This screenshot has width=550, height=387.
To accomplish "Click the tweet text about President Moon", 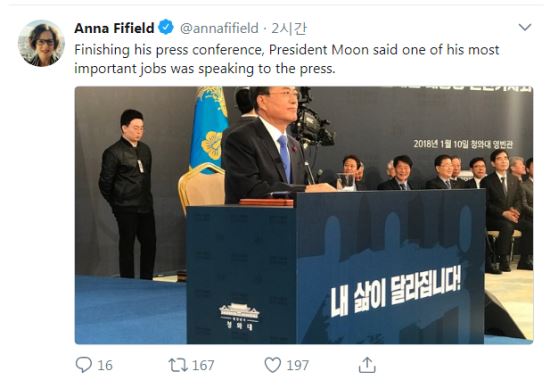I will click(287, 59).
